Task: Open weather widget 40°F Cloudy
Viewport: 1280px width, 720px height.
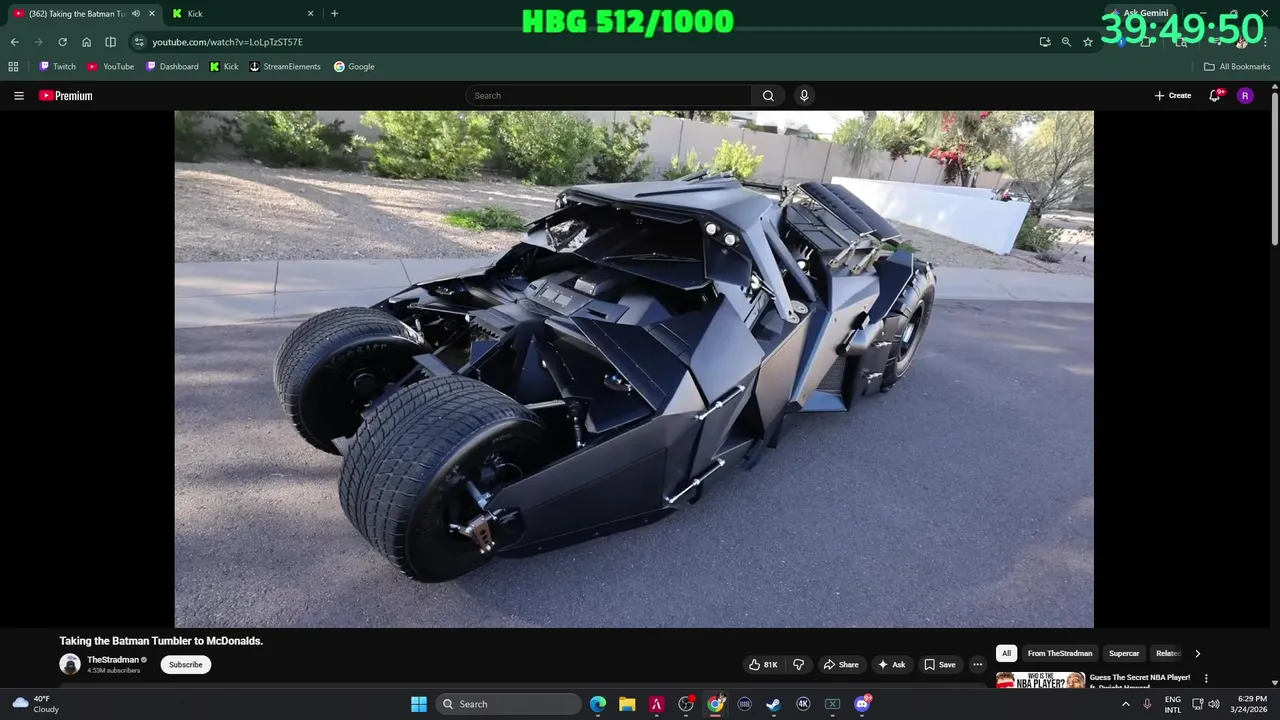Action: (x=35, y=704)
